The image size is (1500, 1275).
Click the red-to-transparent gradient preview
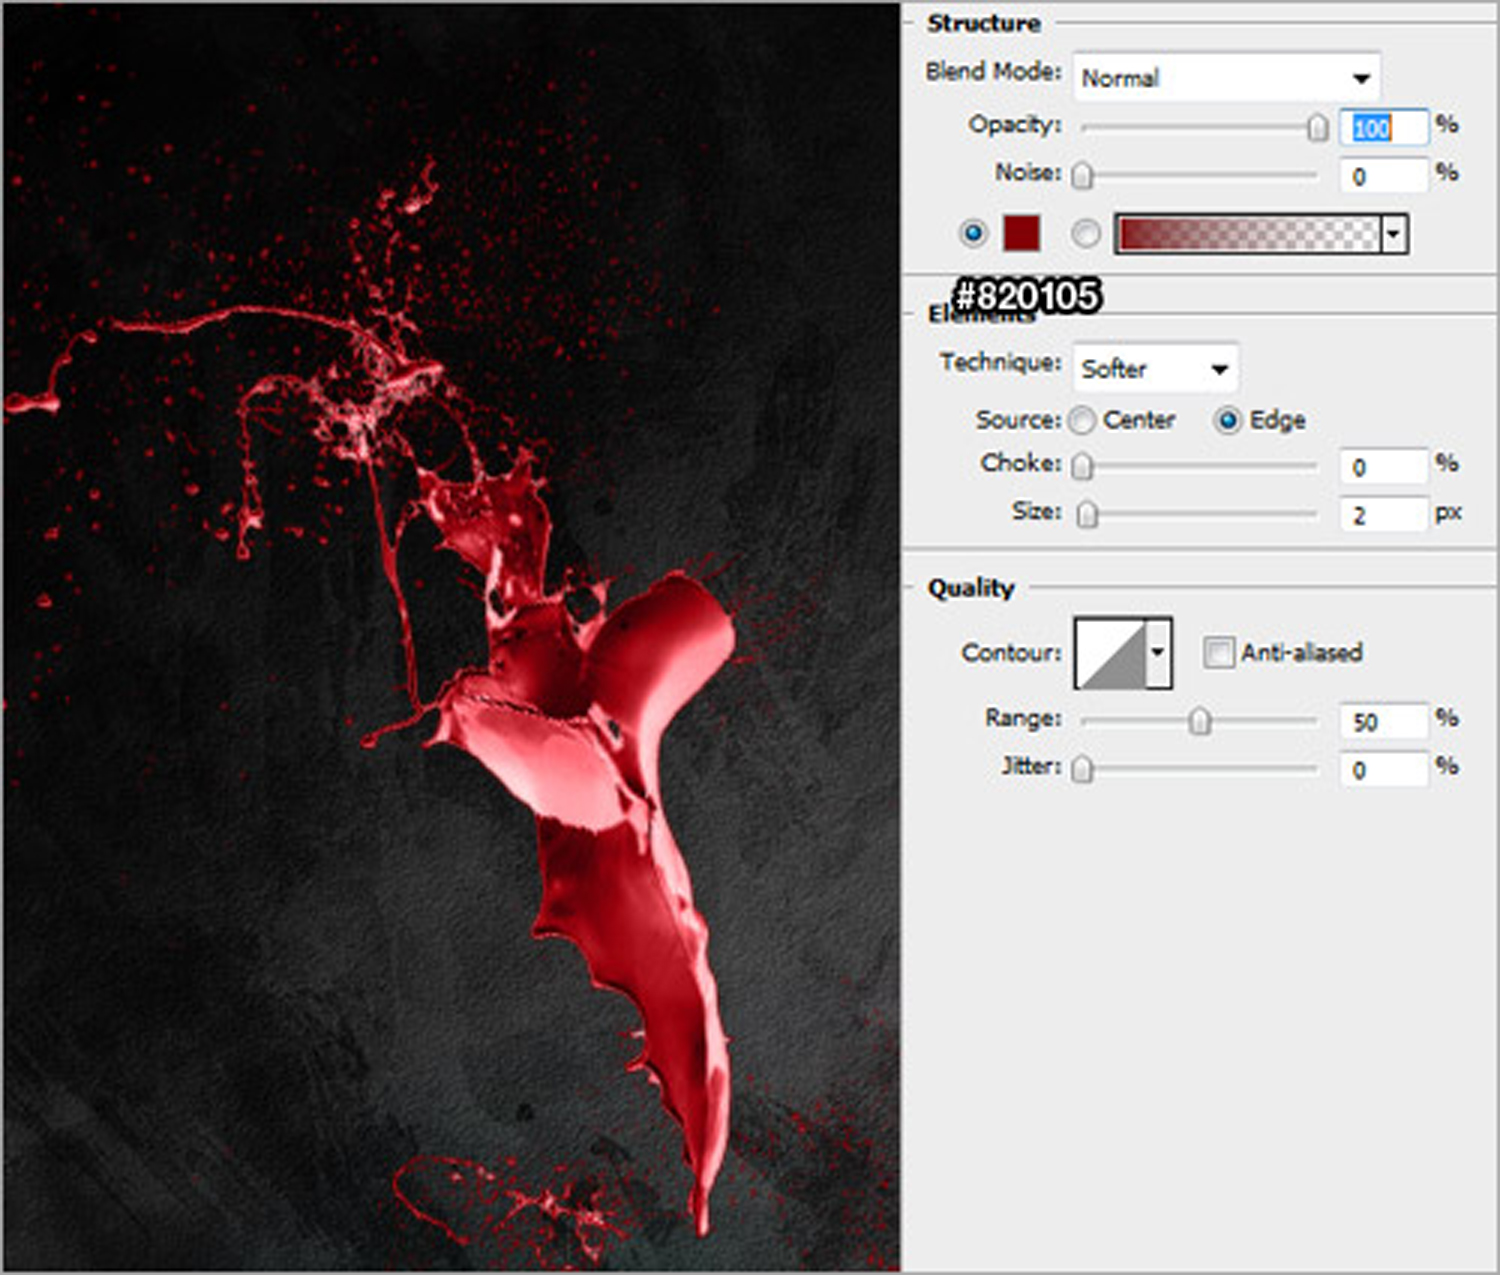[x=1247, y=234]
